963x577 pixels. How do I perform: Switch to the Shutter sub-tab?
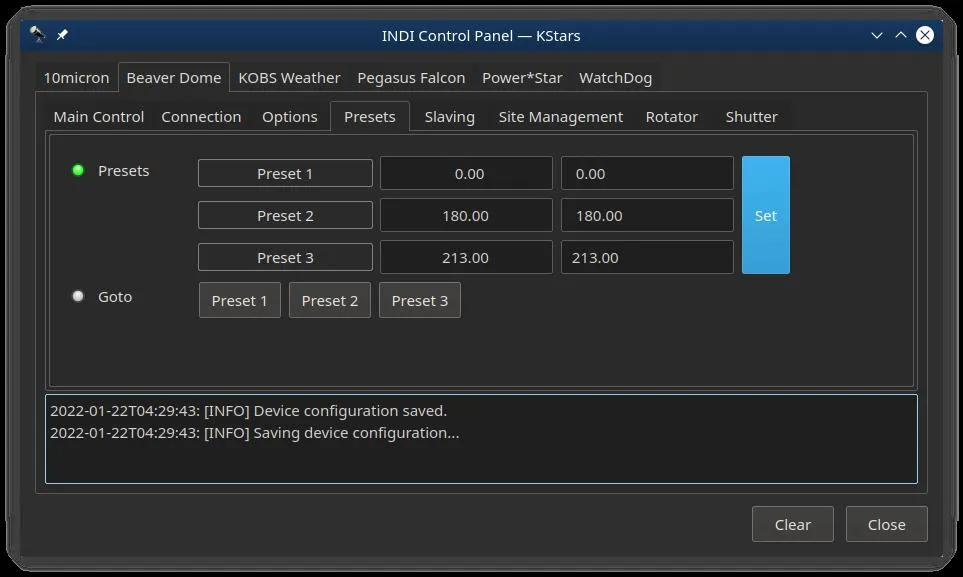pyautogui.click(x=752, y=117)
